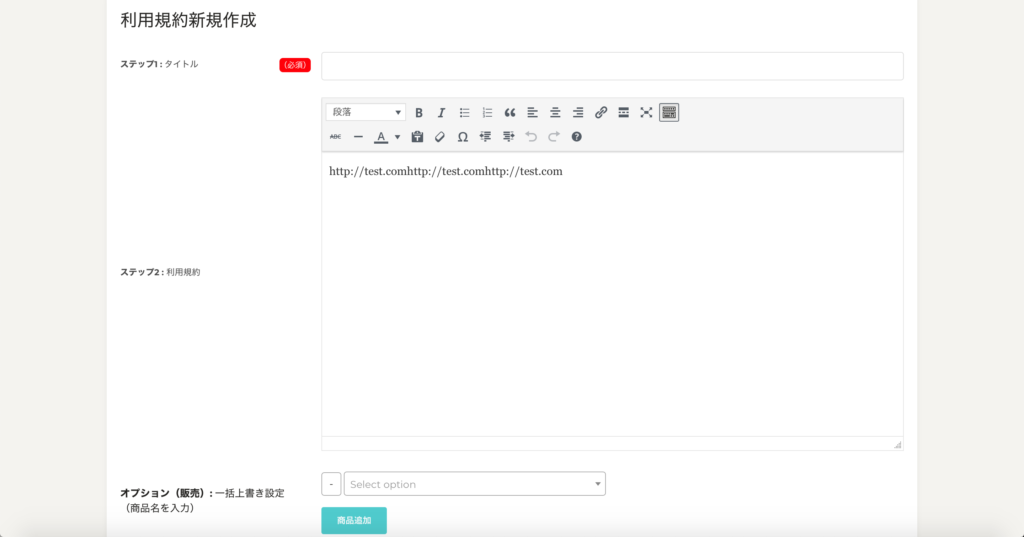Expand the Select option dropdown
The image size is (1024, 537).
(x=475, y=484)
